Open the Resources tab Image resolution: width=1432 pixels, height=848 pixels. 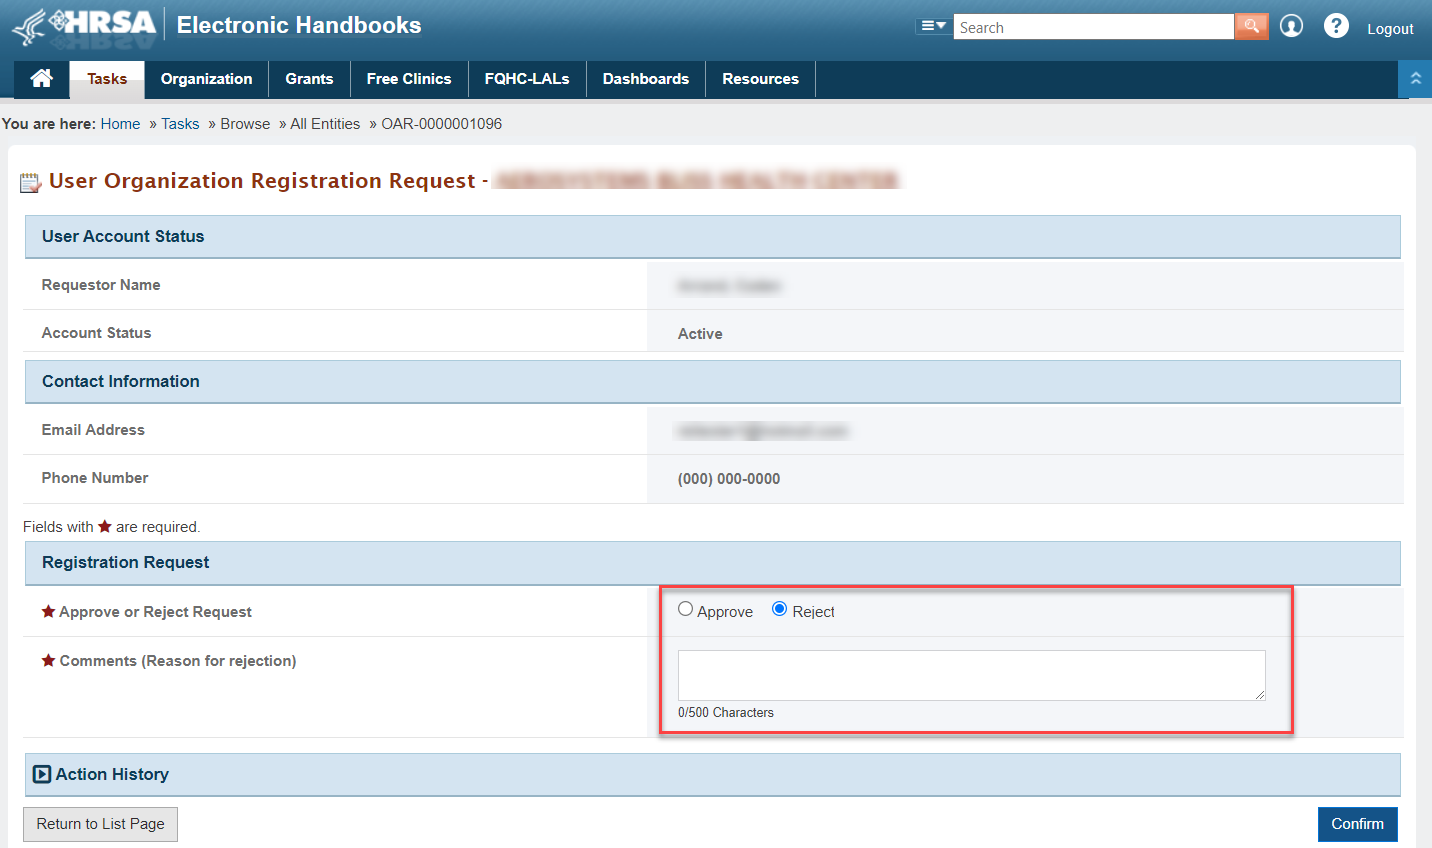coord(760,79)
